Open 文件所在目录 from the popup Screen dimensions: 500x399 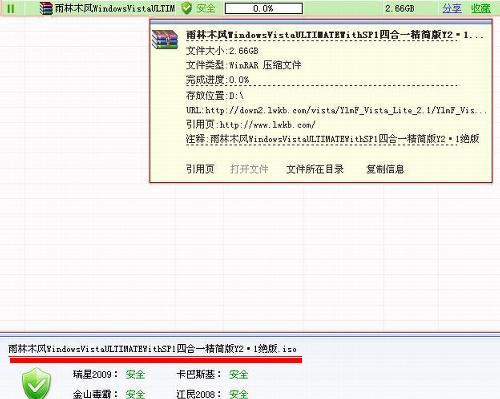click(x=315, y=169)
